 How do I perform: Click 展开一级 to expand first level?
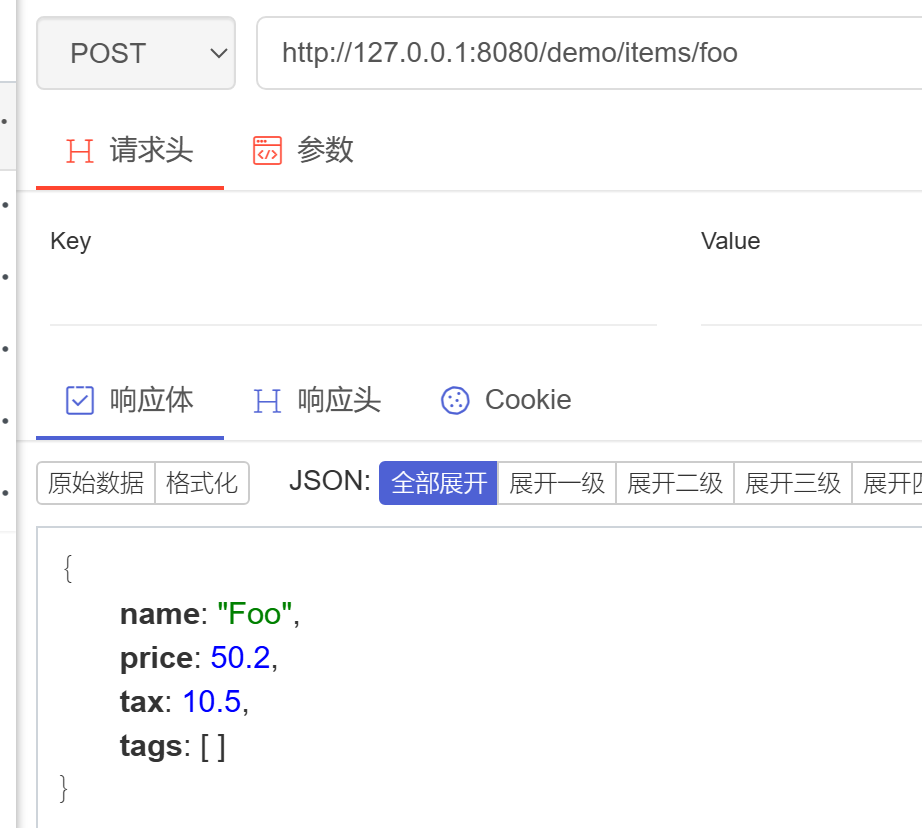(x=557, y=483)
